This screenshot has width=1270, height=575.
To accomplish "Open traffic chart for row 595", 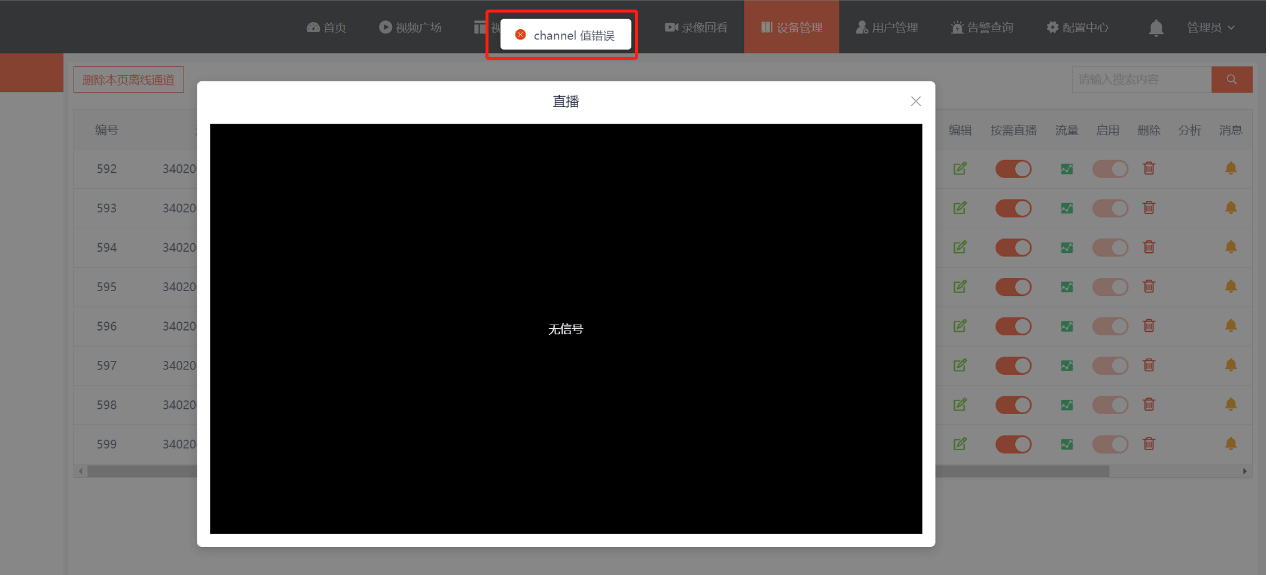I will pyautogui.click(x=1067, y=287).
